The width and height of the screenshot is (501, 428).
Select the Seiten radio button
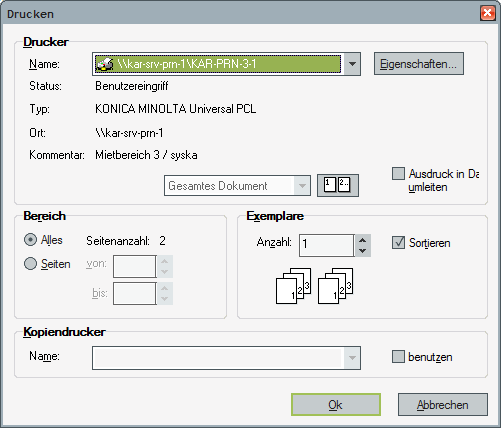pos(30,264)
